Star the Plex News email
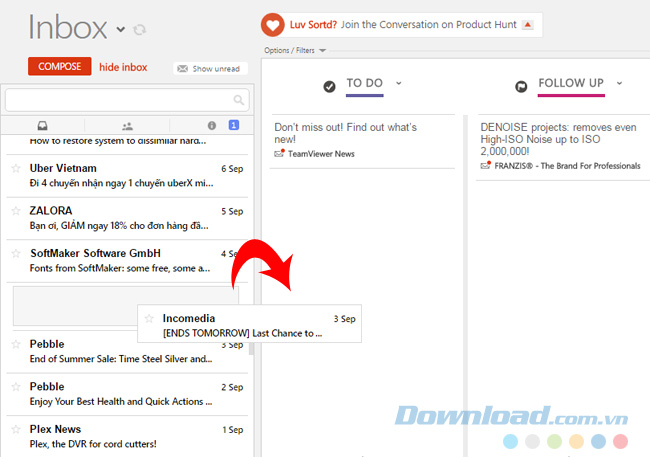 [x=16, y=429]
